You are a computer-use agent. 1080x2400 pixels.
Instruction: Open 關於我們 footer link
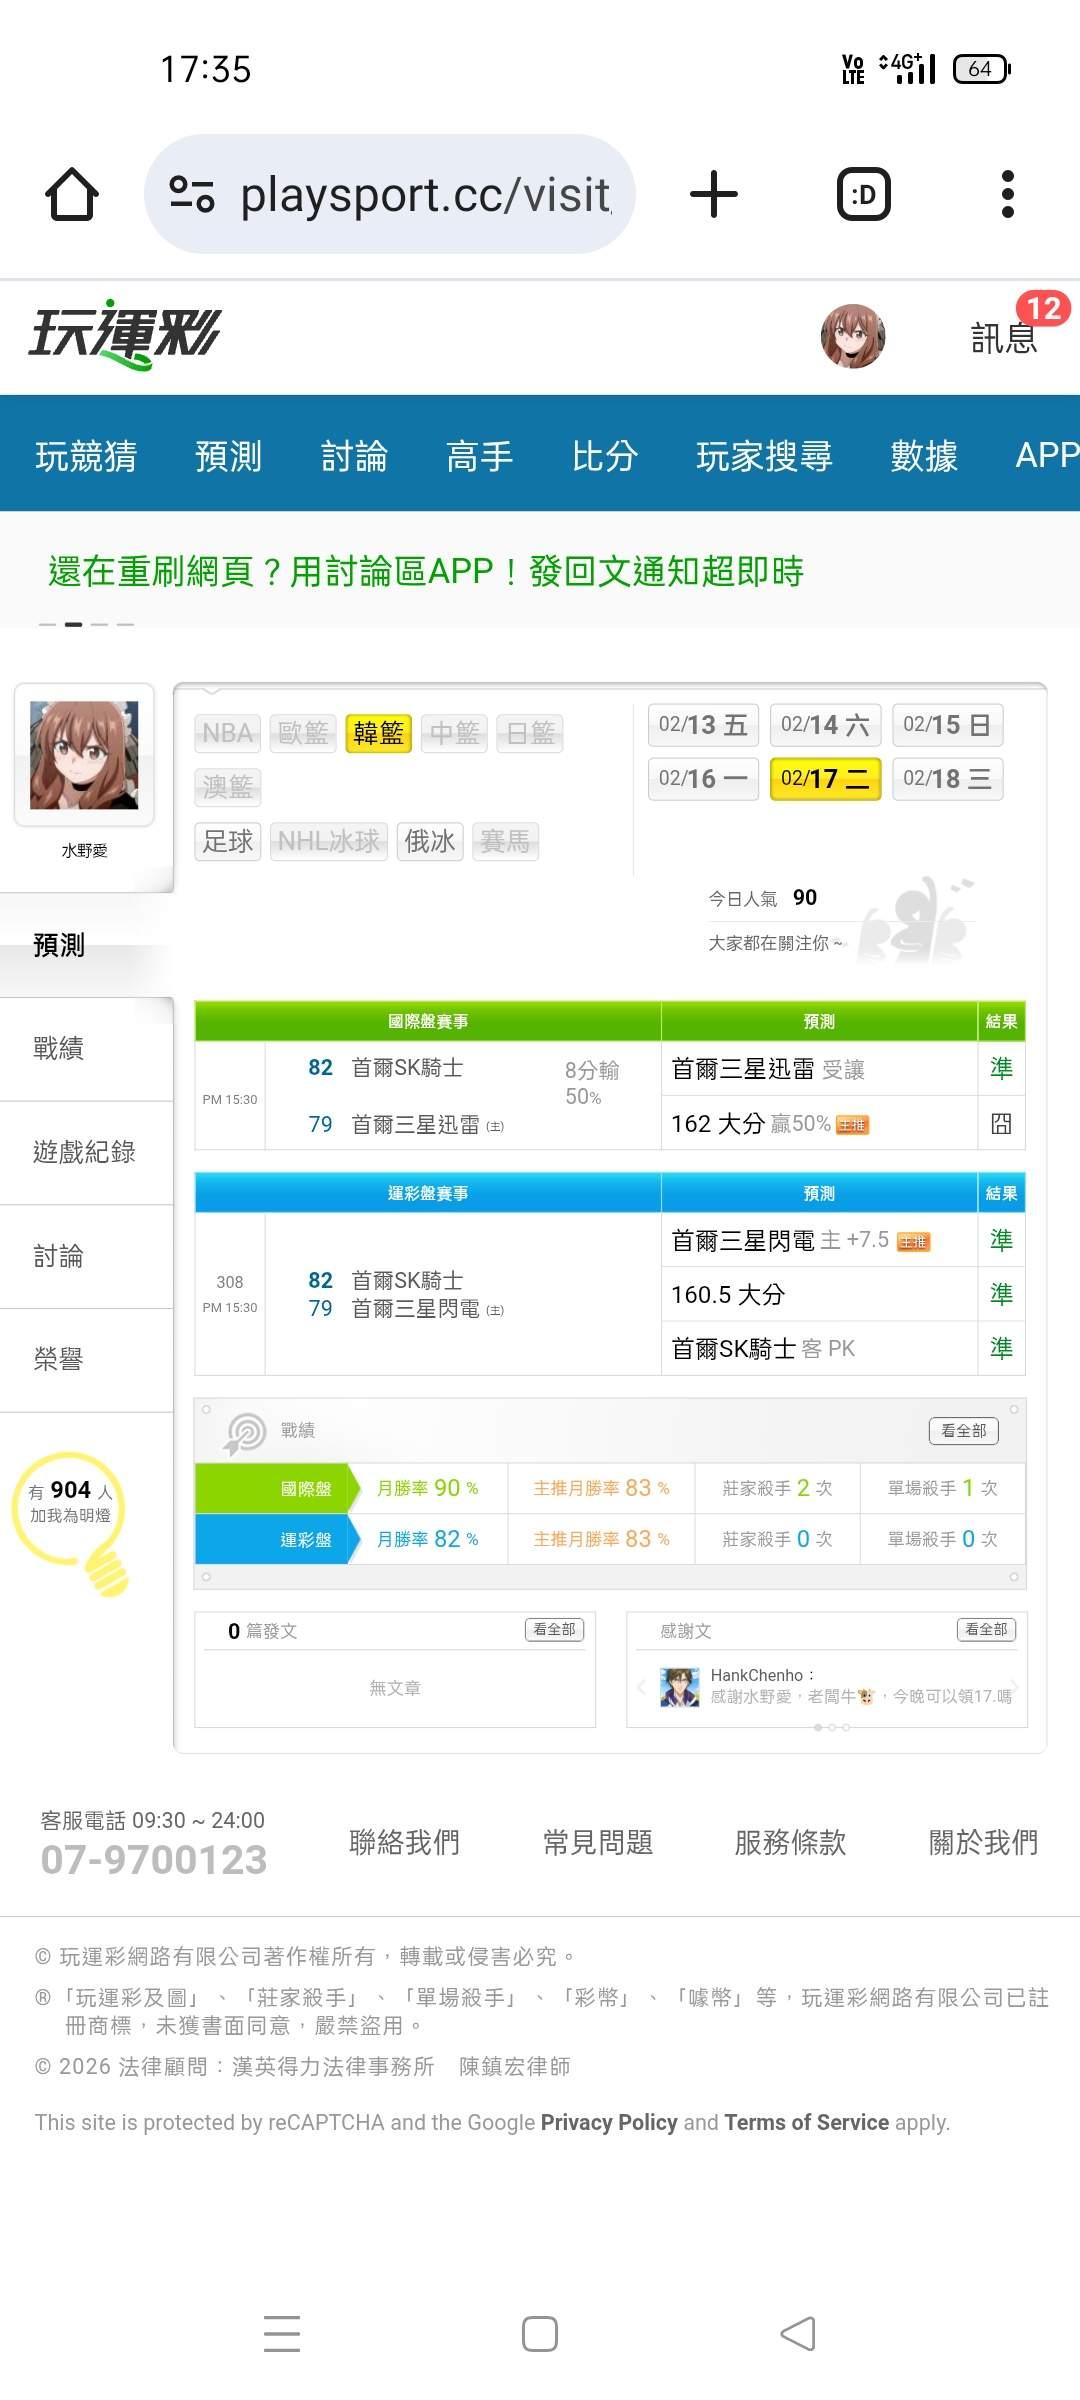click(984, 1842)
